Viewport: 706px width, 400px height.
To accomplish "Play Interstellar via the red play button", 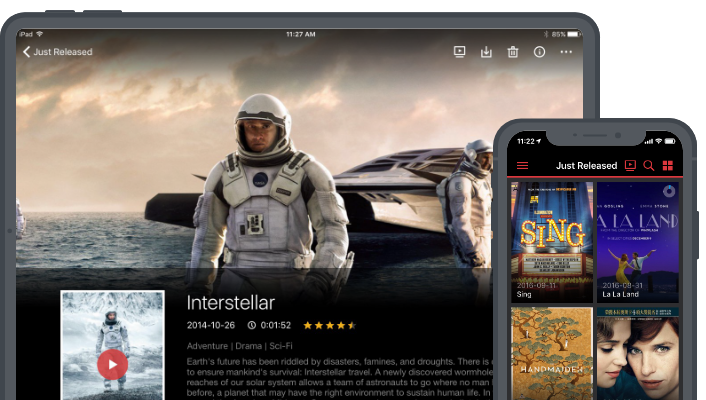I will click(x=112, y=364).
